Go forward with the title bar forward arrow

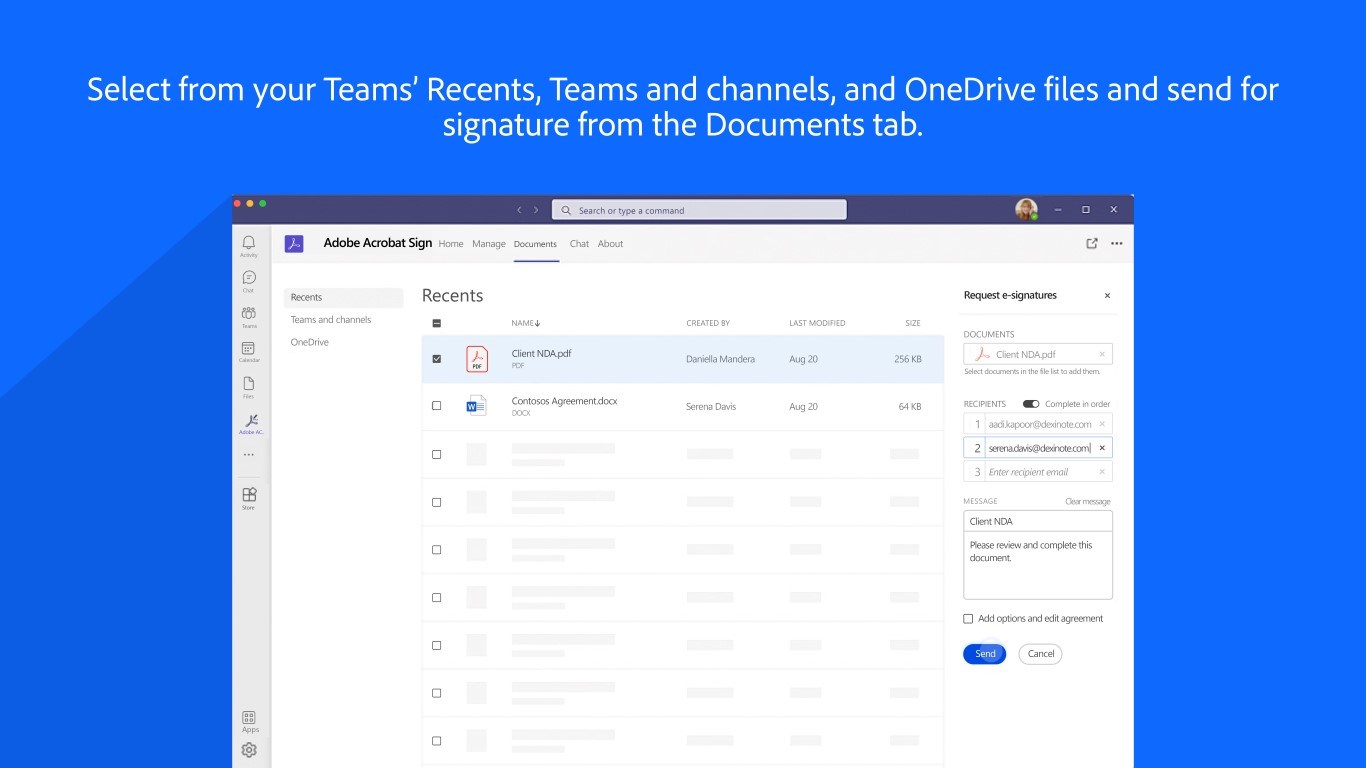536,210
